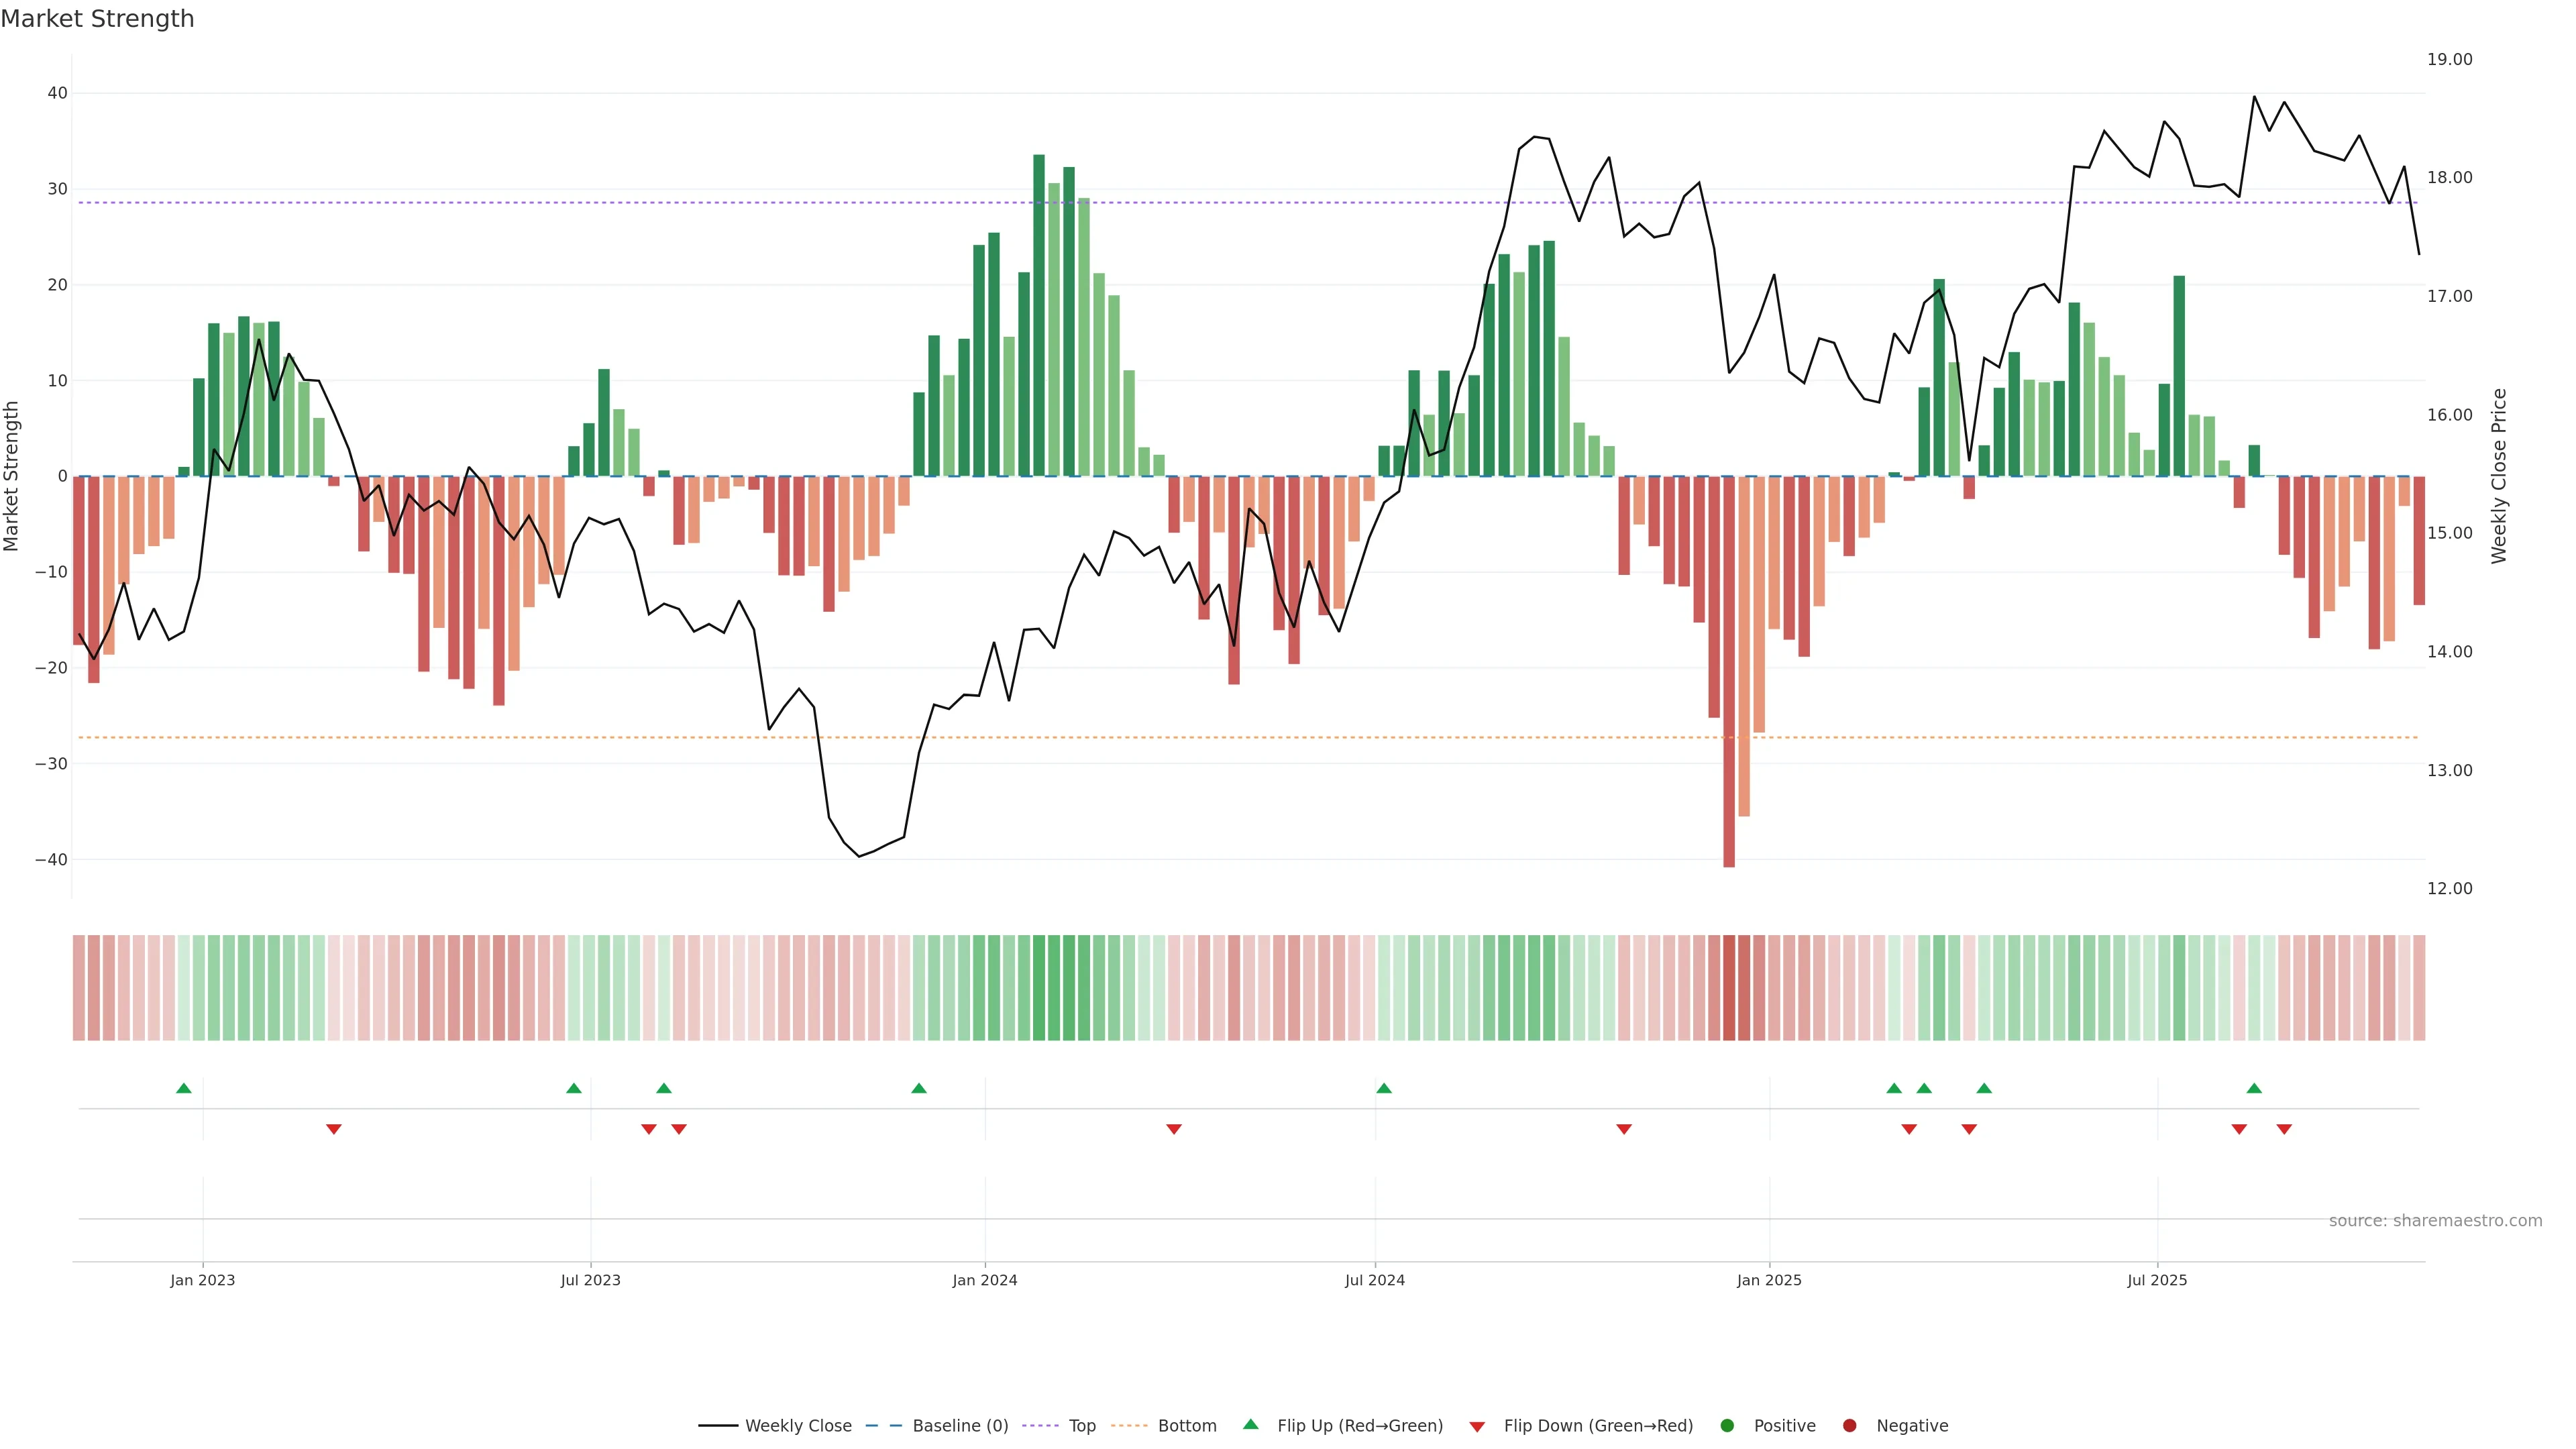Click the first green flip-up marker before Jan 2023
Viewport: 2576px width, 1449px height.
click(184, 1088)
